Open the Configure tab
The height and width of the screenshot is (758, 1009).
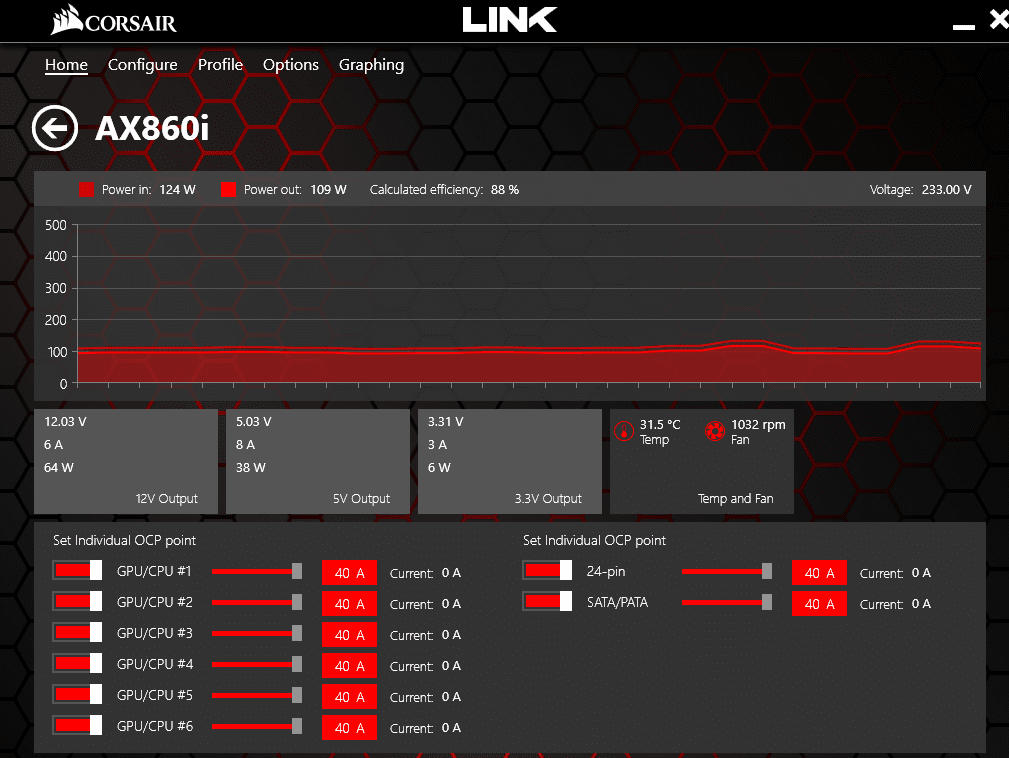pos(142,65)
